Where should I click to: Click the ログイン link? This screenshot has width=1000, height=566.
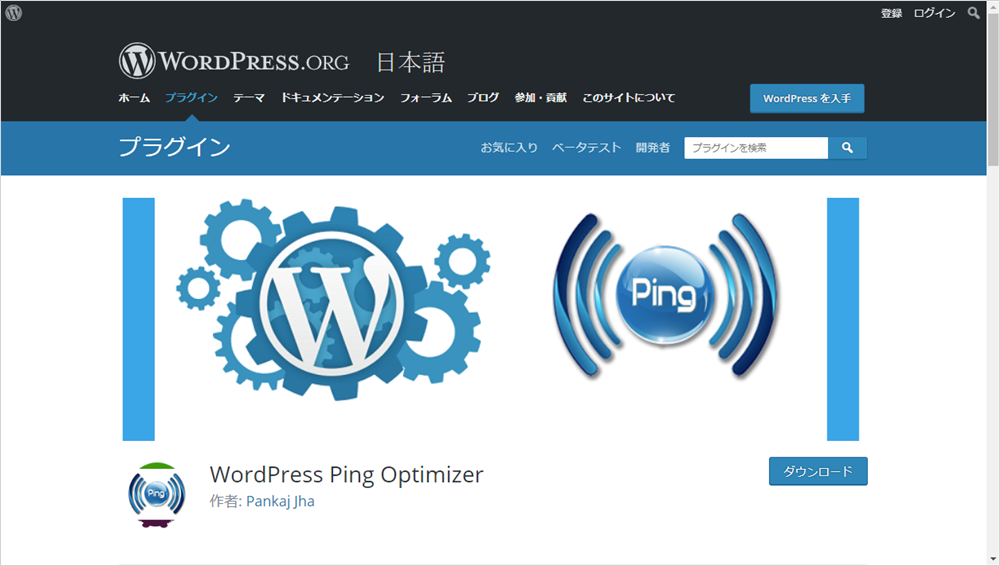pos(934,13)
